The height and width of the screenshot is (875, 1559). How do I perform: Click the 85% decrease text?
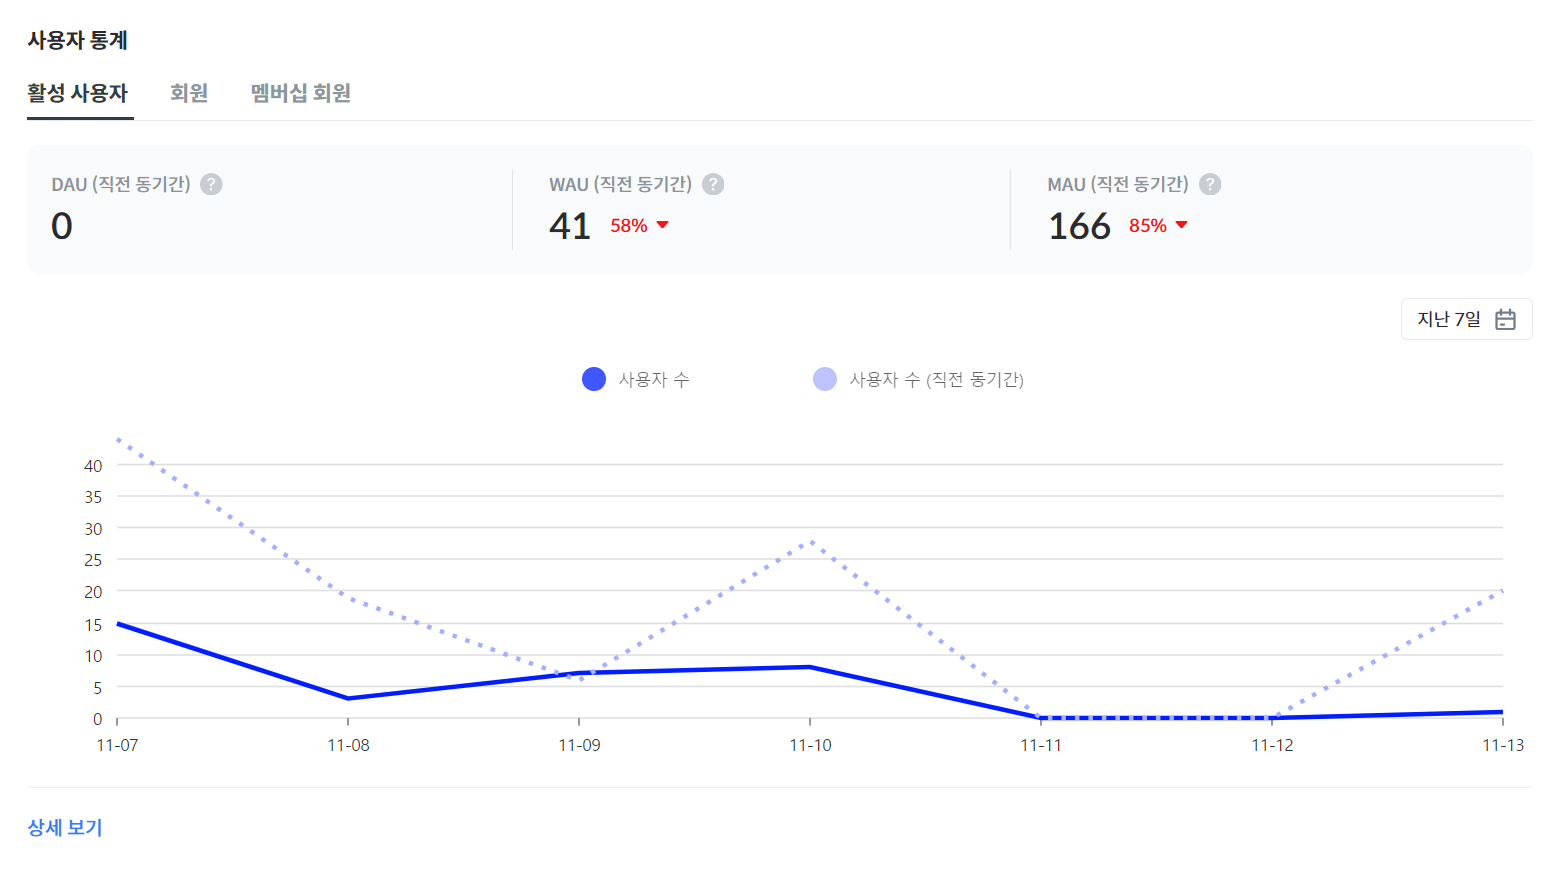1148,226
